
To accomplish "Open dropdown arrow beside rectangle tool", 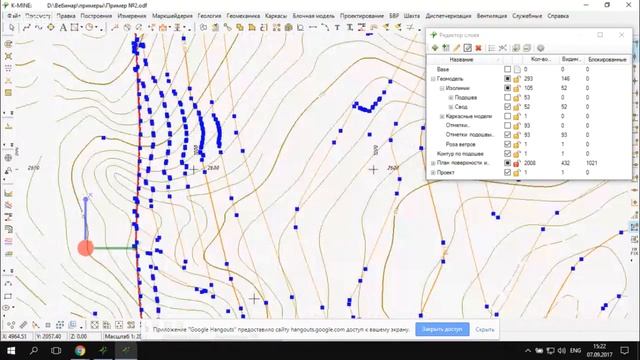I will 82,28.
